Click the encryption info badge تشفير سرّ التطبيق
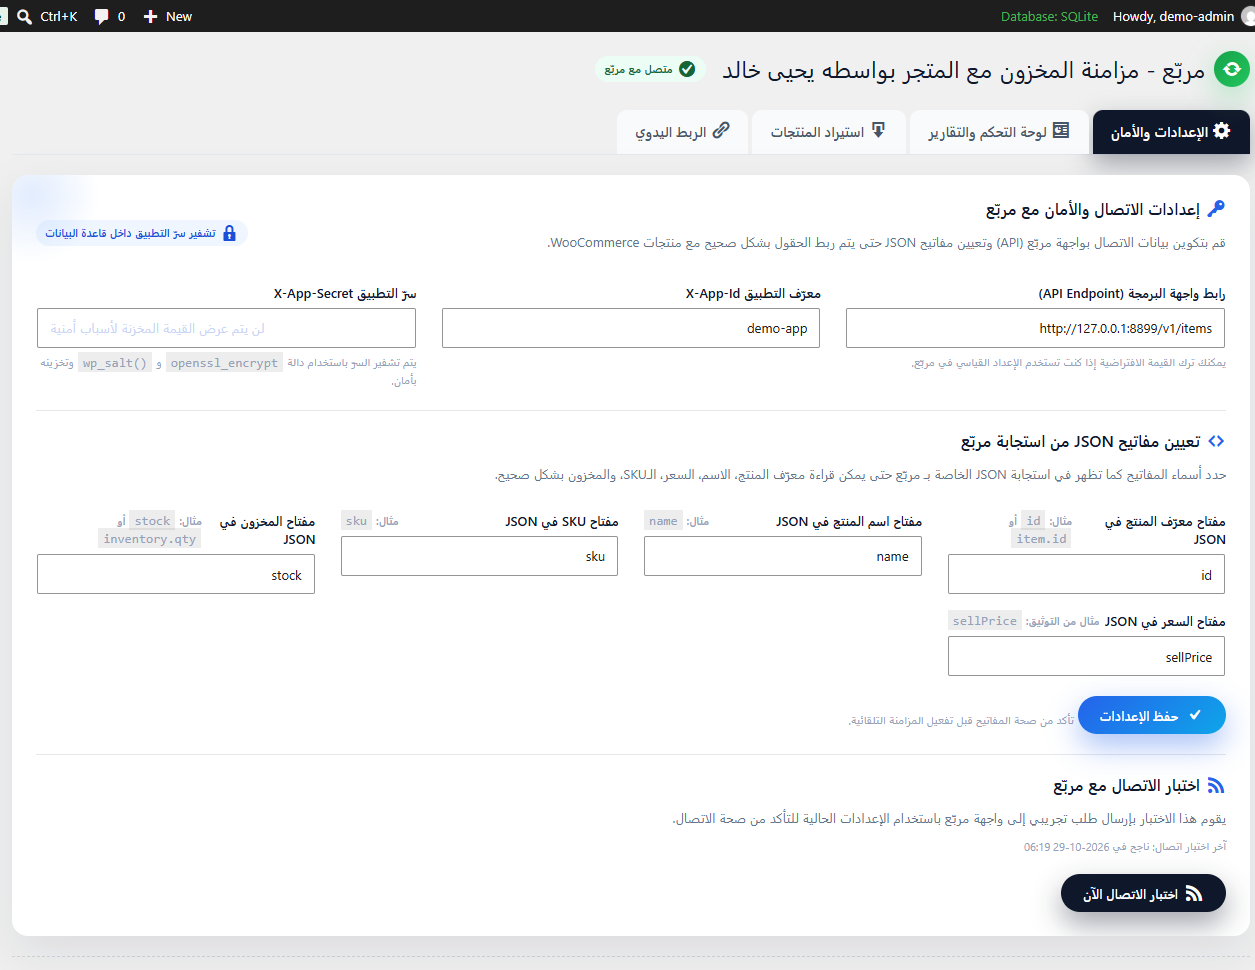 [x=141, y=233]
